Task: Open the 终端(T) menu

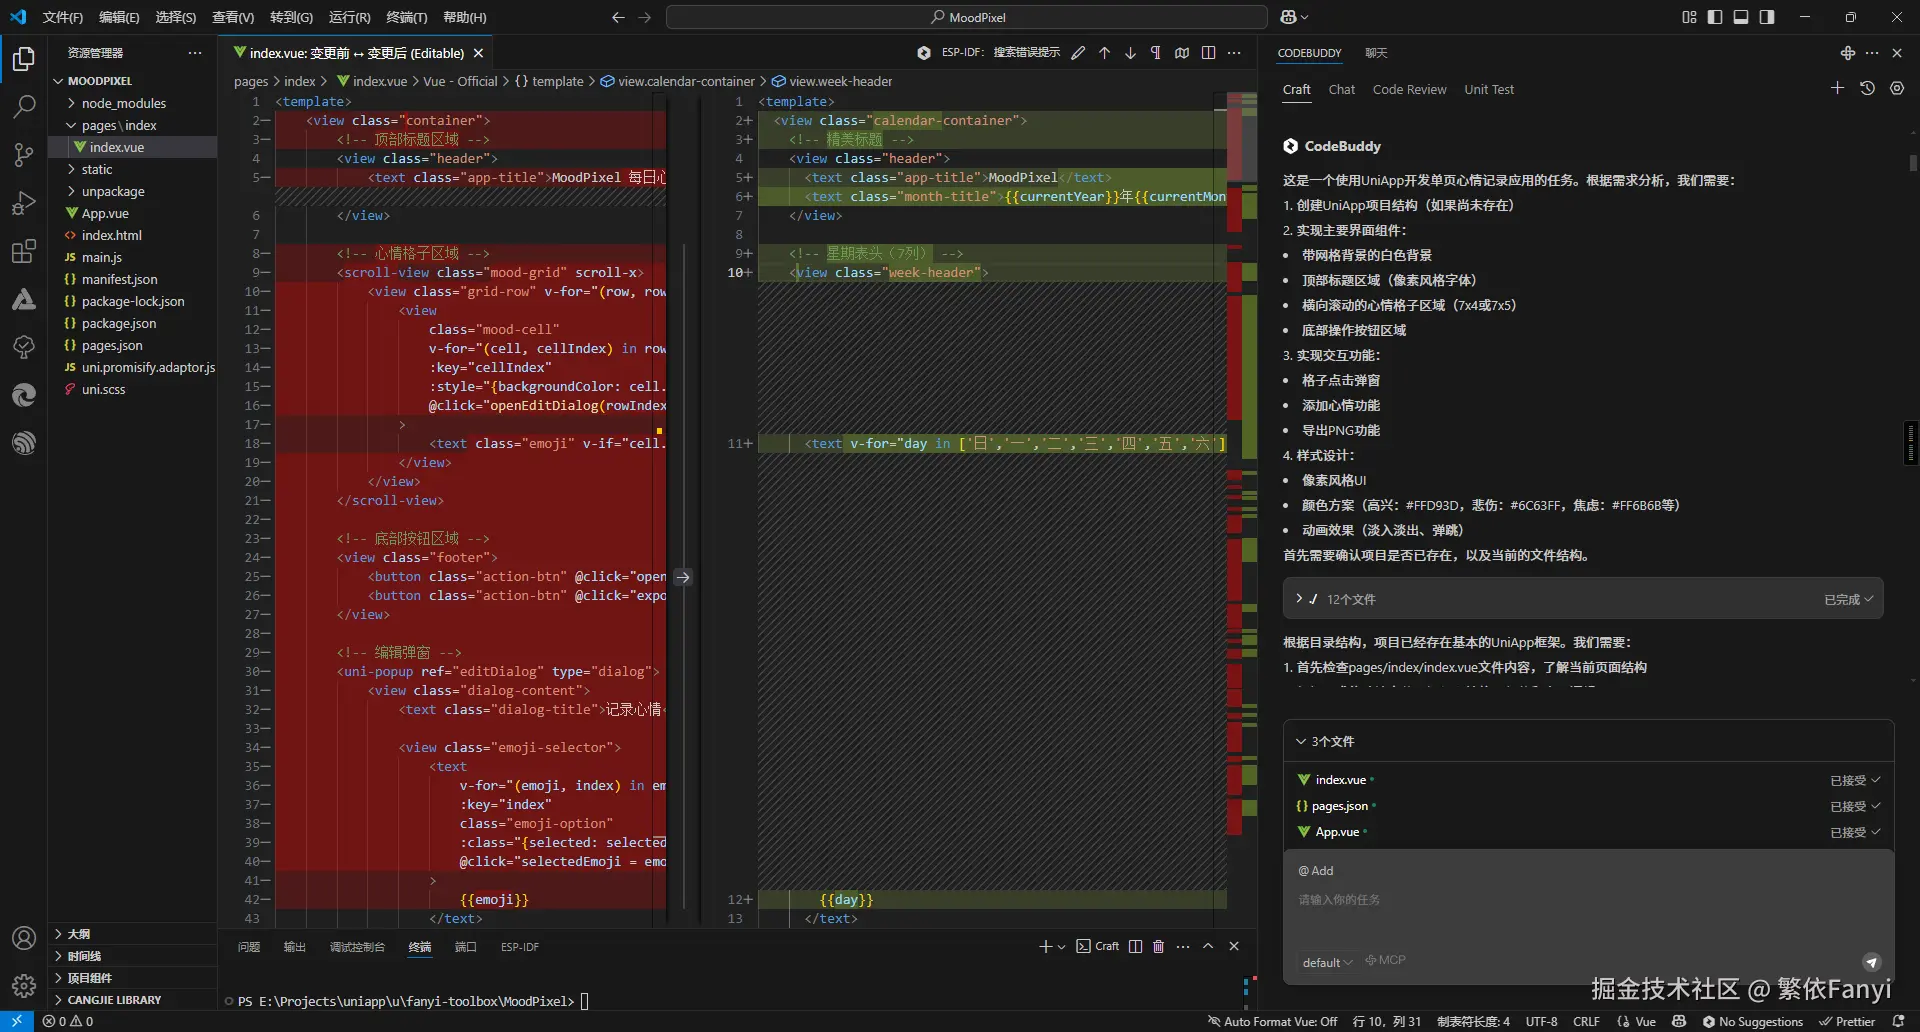Action: point(406,17)
